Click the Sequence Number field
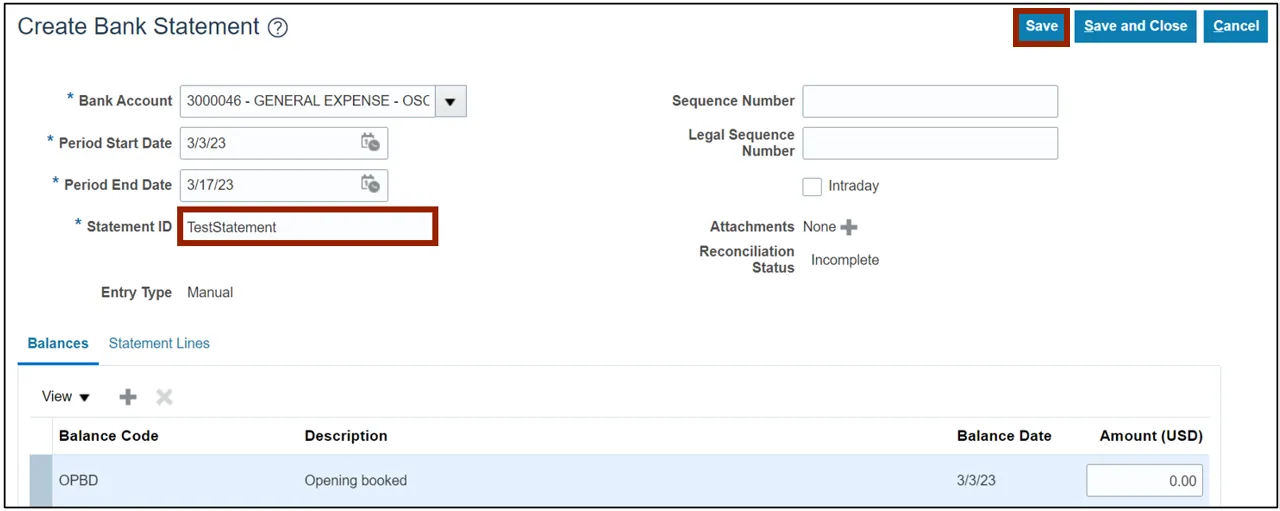Viewport: 1280px width, 511px height. pos(930,101)
